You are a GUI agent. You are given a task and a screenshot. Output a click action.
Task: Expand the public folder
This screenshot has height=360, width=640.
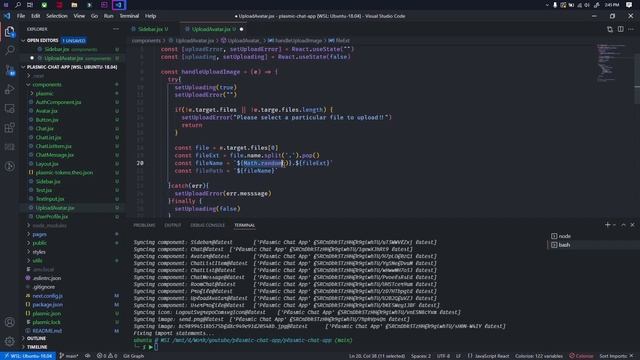pos(40,243)
